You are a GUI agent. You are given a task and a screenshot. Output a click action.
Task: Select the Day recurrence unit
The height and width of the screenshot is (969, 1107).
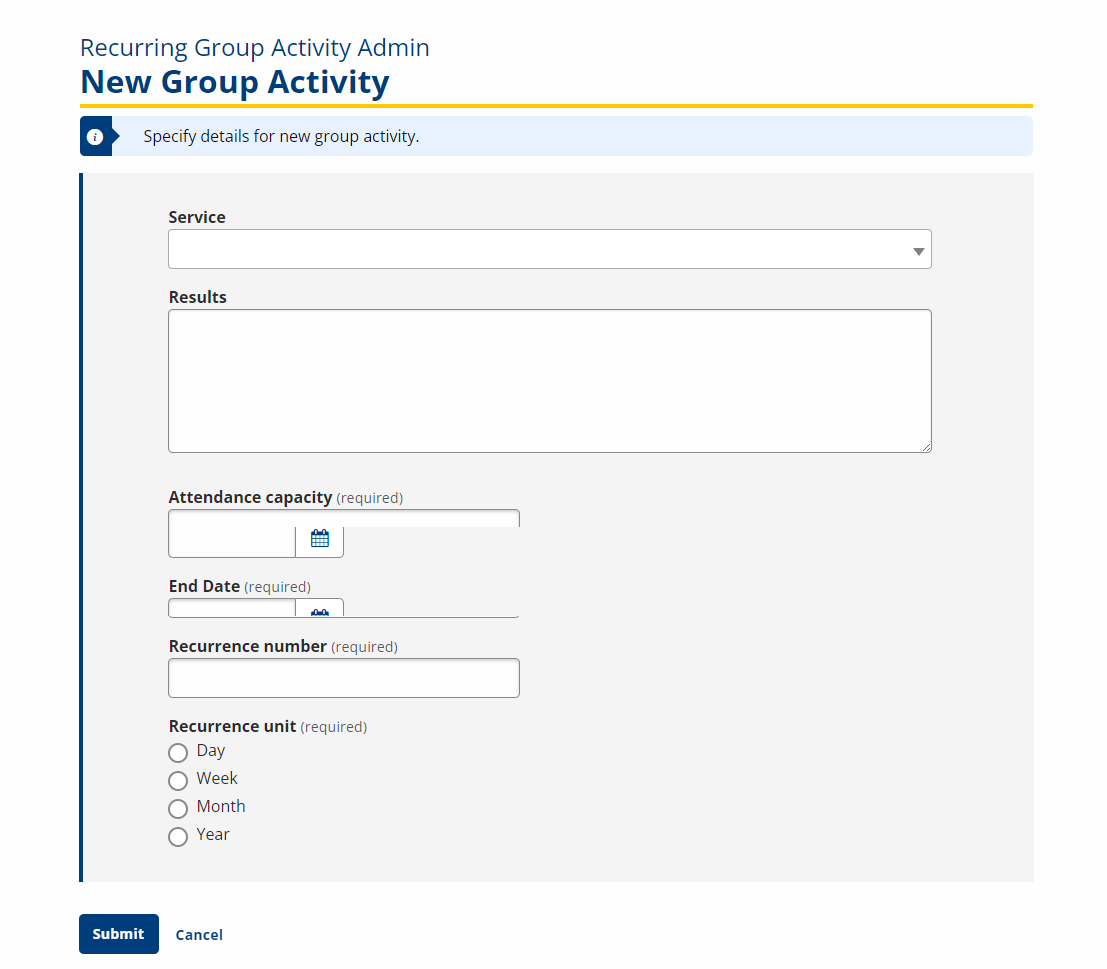(x=178, y=752)
